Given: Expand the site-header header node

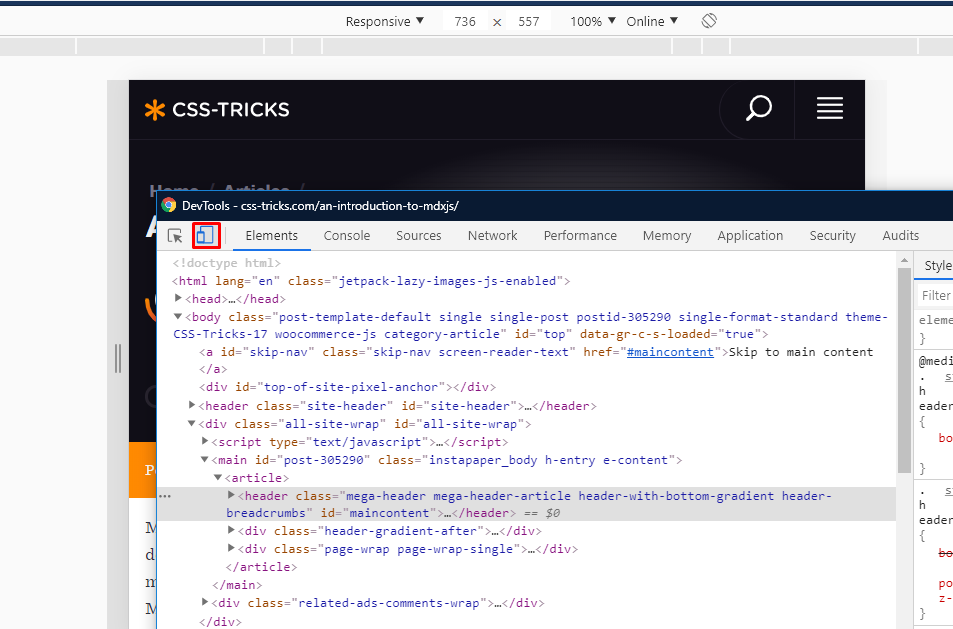Looking at the screenshot, I should pyautogui.click(x=192, y=405).
